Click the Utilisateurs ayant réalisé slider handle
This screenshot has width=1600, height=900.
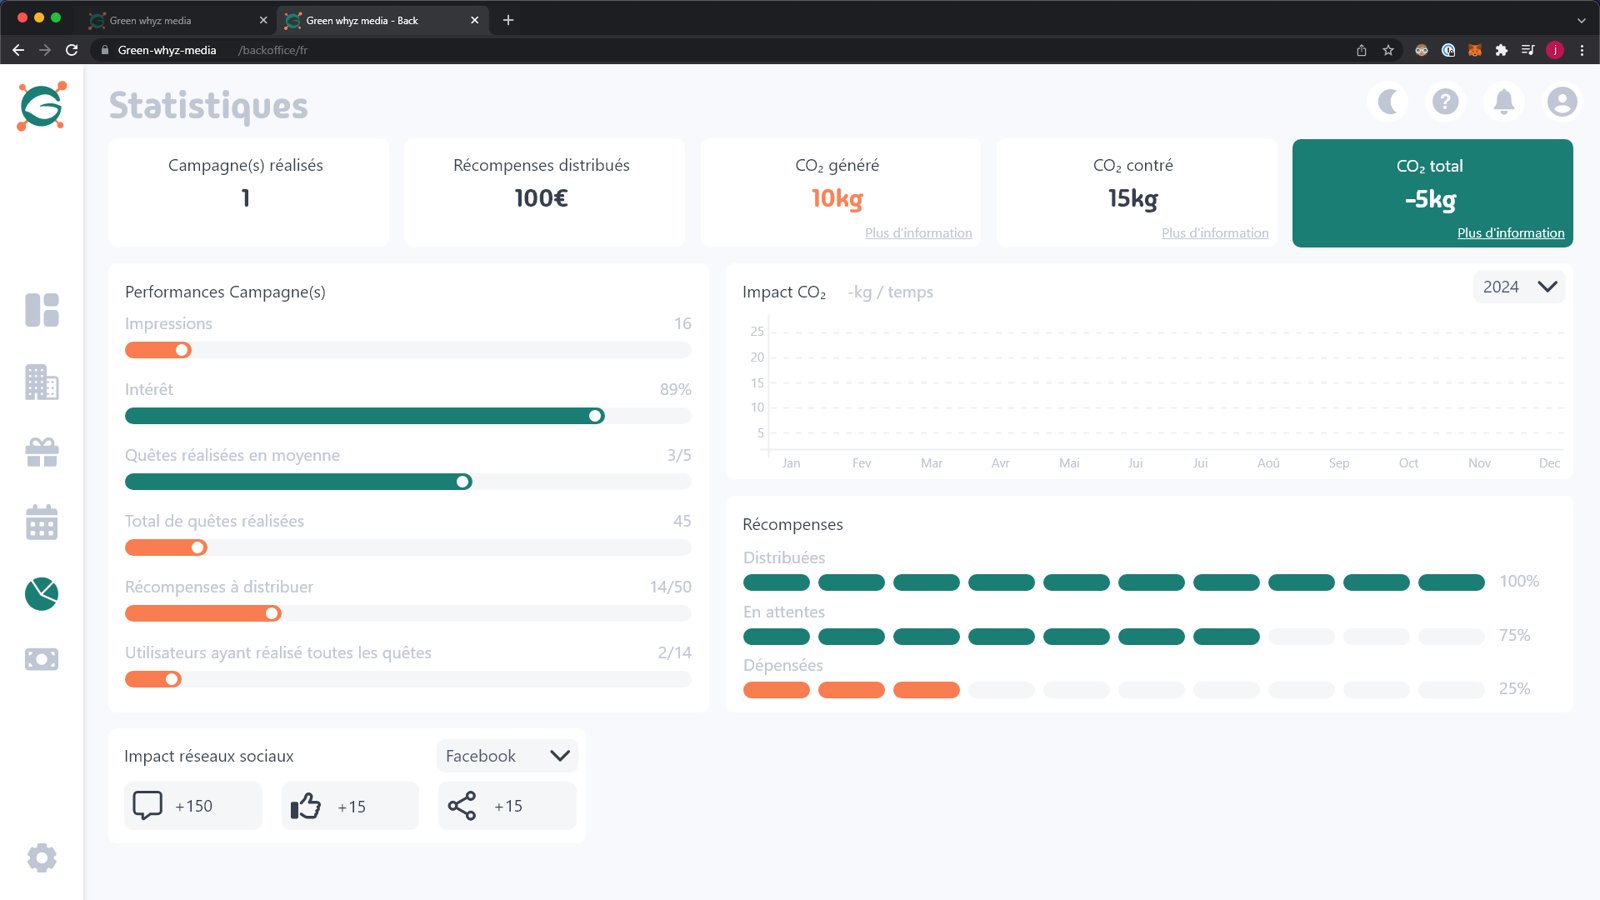tap(172, 679)
